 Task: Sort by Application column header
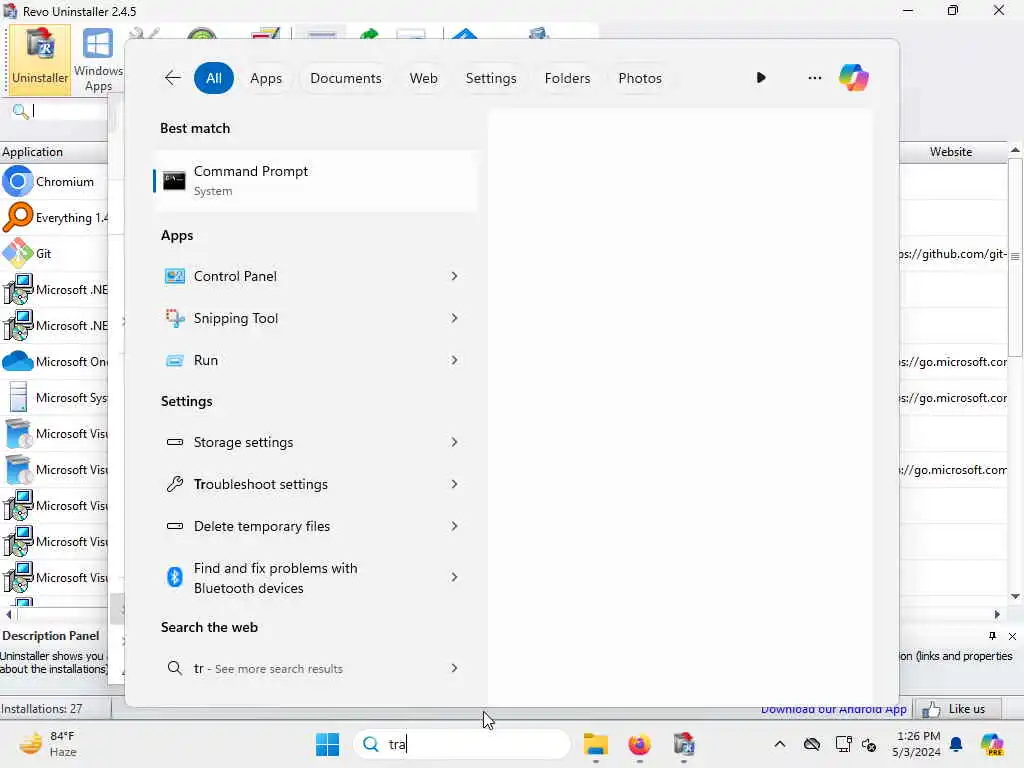[x=54, y=152]
